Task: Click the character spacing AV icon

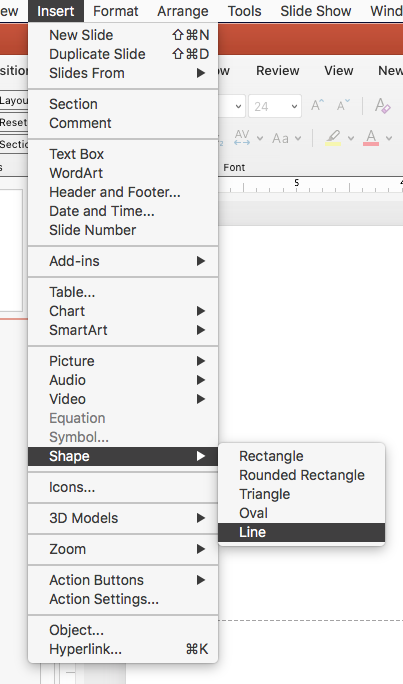Action: click(242, 138)
